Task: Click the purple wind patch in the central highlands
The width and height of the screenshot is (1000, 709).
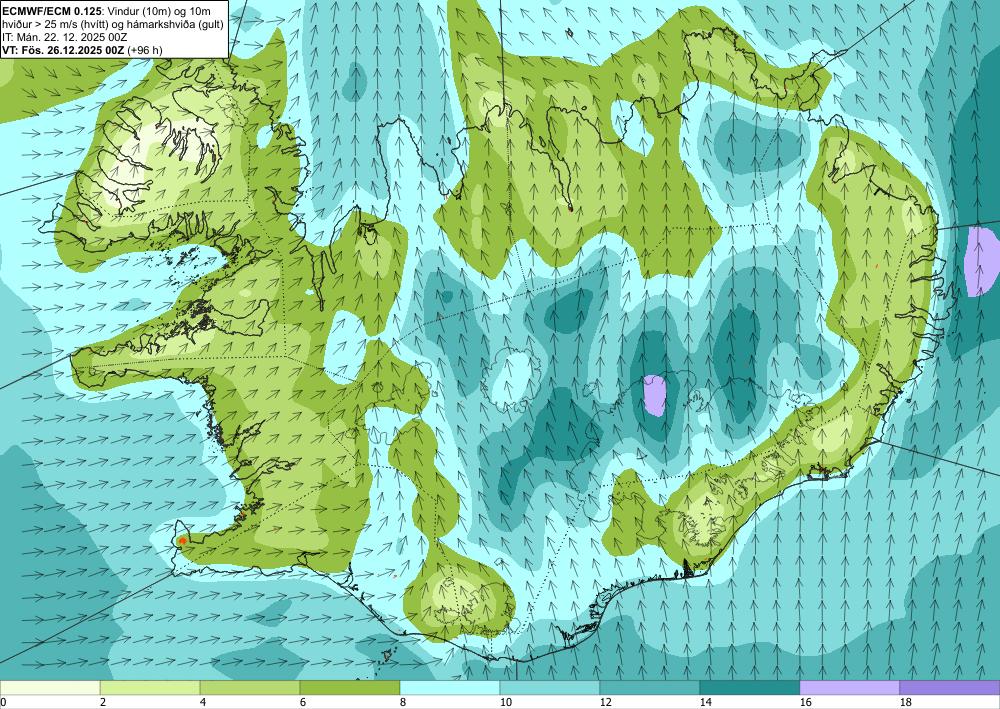Action: tap(654, 396)
